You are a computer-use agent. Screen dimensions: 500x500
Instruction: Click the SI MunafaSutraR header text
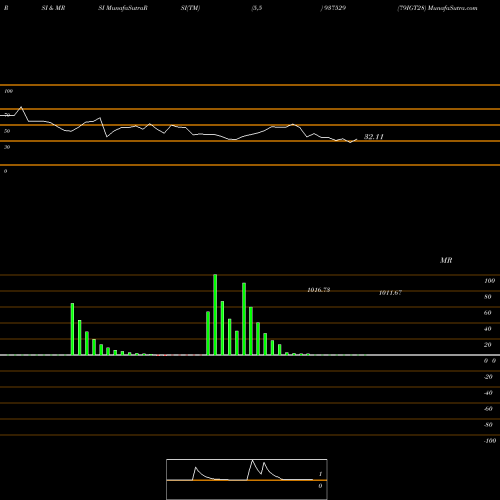tap(123, 8)
